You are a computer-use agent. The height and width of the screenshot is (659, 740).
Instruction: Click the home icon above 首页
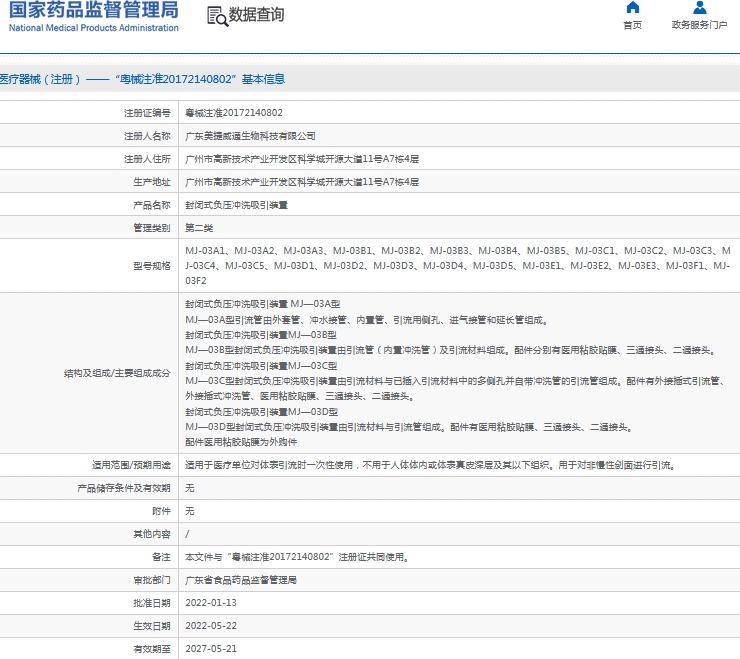[x=632, y=7]
